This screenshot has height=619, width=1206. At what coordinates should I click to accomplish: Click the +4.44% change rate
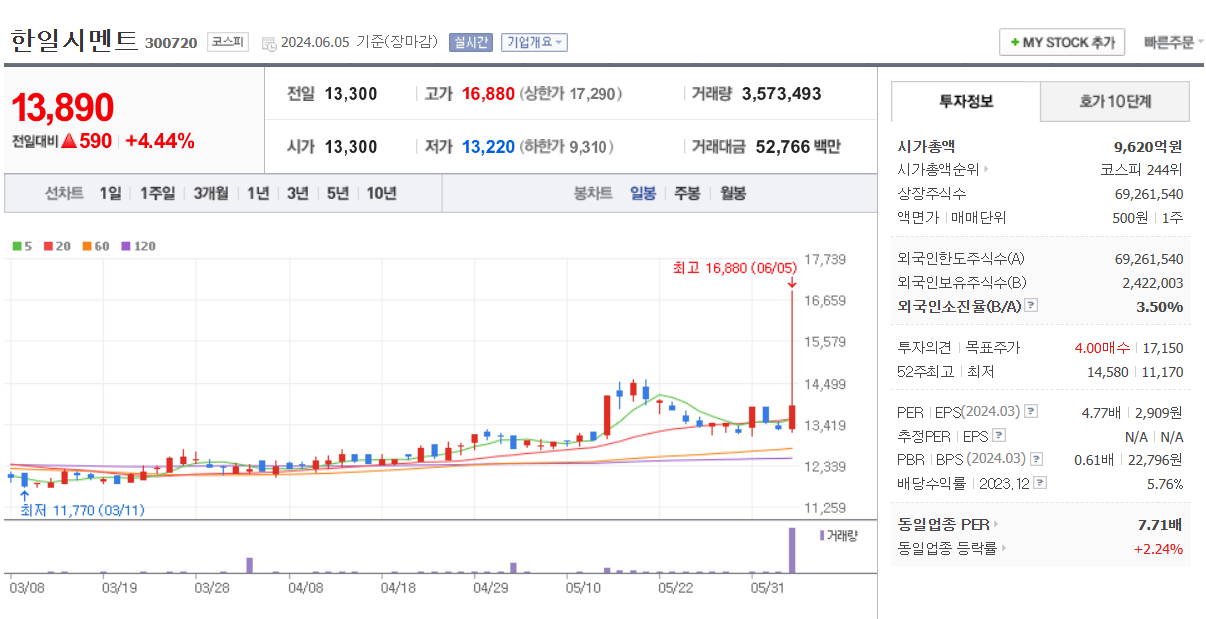tap(160, 141)
